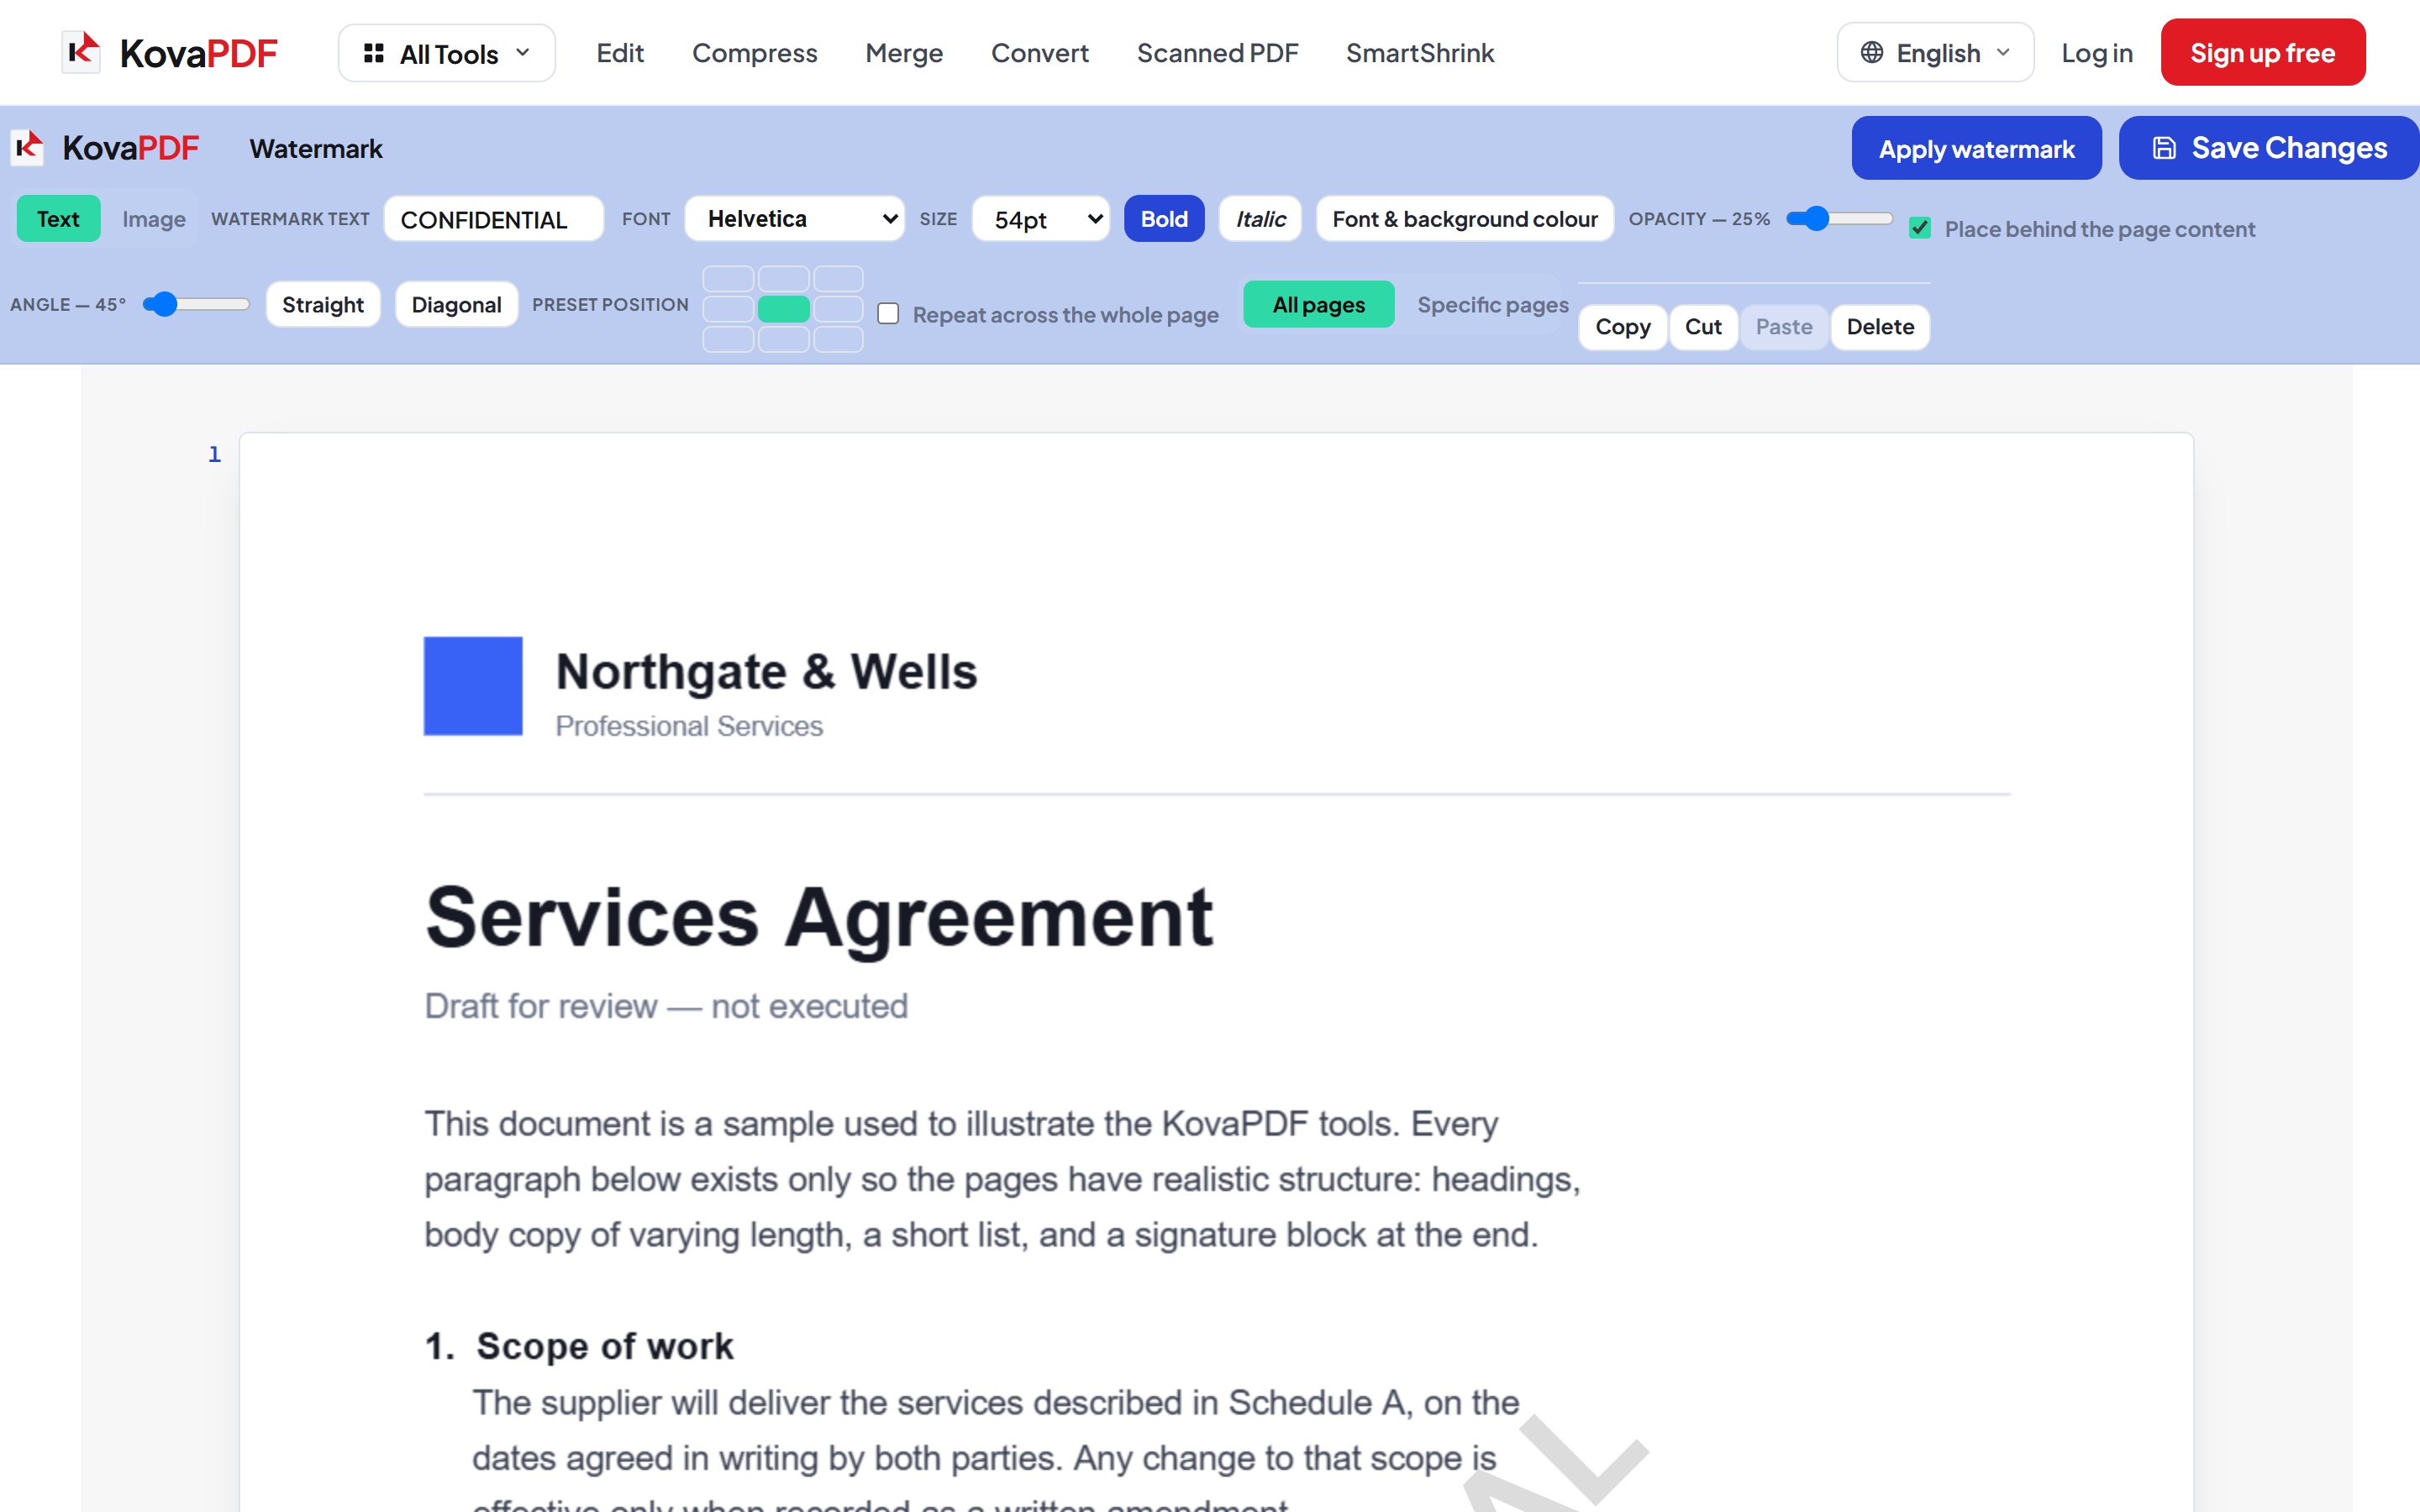Screen dimensions: 2420x1512
Task: Select bottom-left preset position cell
Action: pos(728,339)
